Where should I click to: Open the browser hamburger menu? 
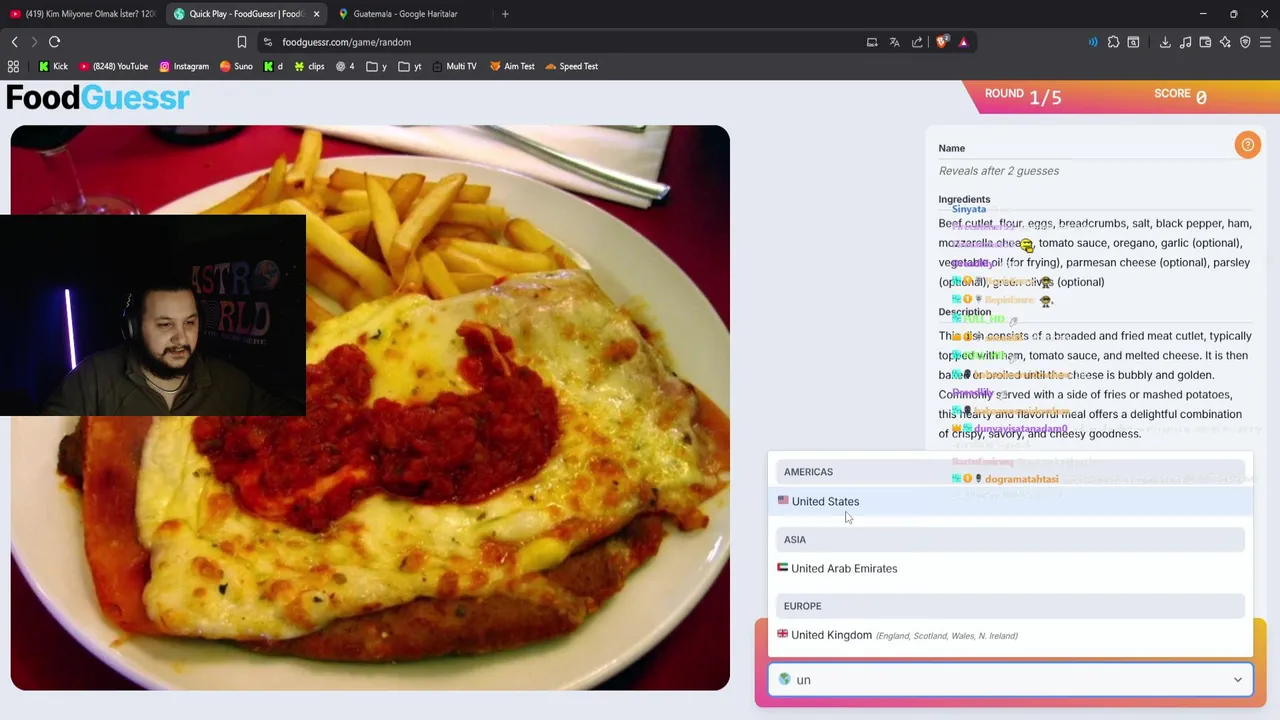1265,42
